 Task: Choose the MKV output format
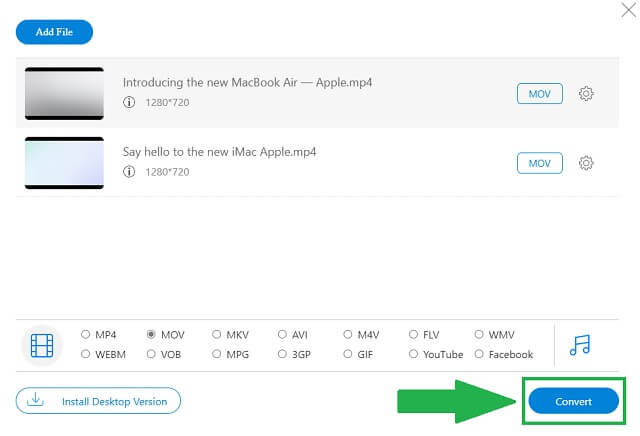[216, 334]
